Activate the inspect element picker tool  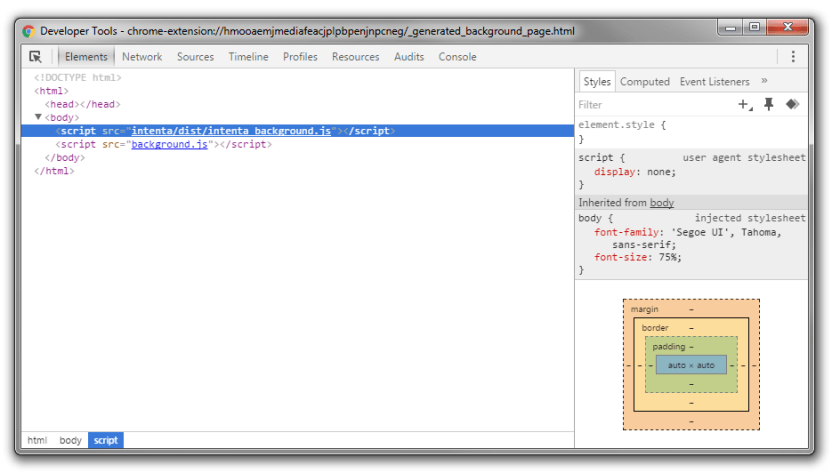pos(36,57)
